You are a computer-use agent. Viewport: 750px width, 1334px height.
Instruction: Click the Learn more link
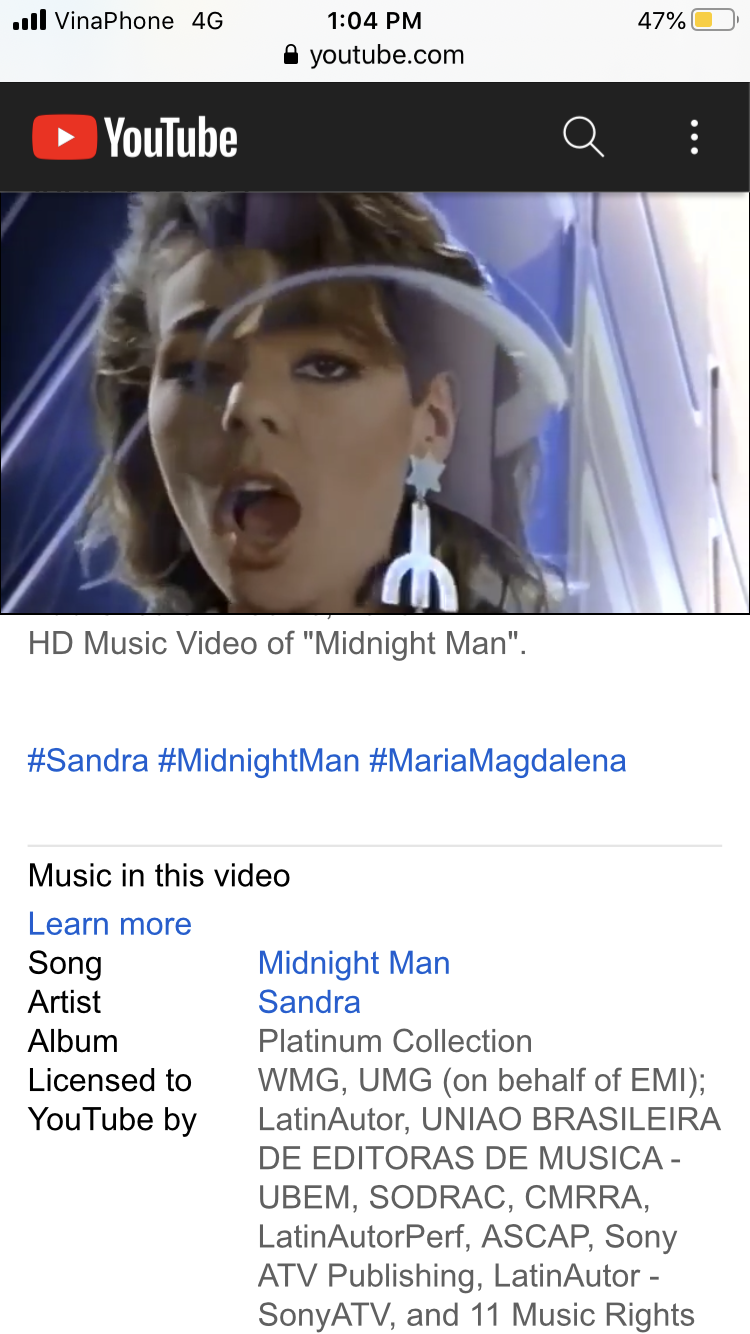[110, 924]
